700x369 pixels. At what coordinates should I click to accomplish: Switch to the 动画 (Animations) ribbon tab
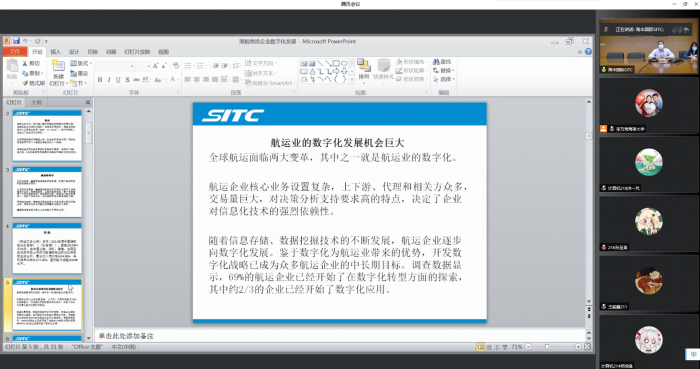(x=111, y=52)
